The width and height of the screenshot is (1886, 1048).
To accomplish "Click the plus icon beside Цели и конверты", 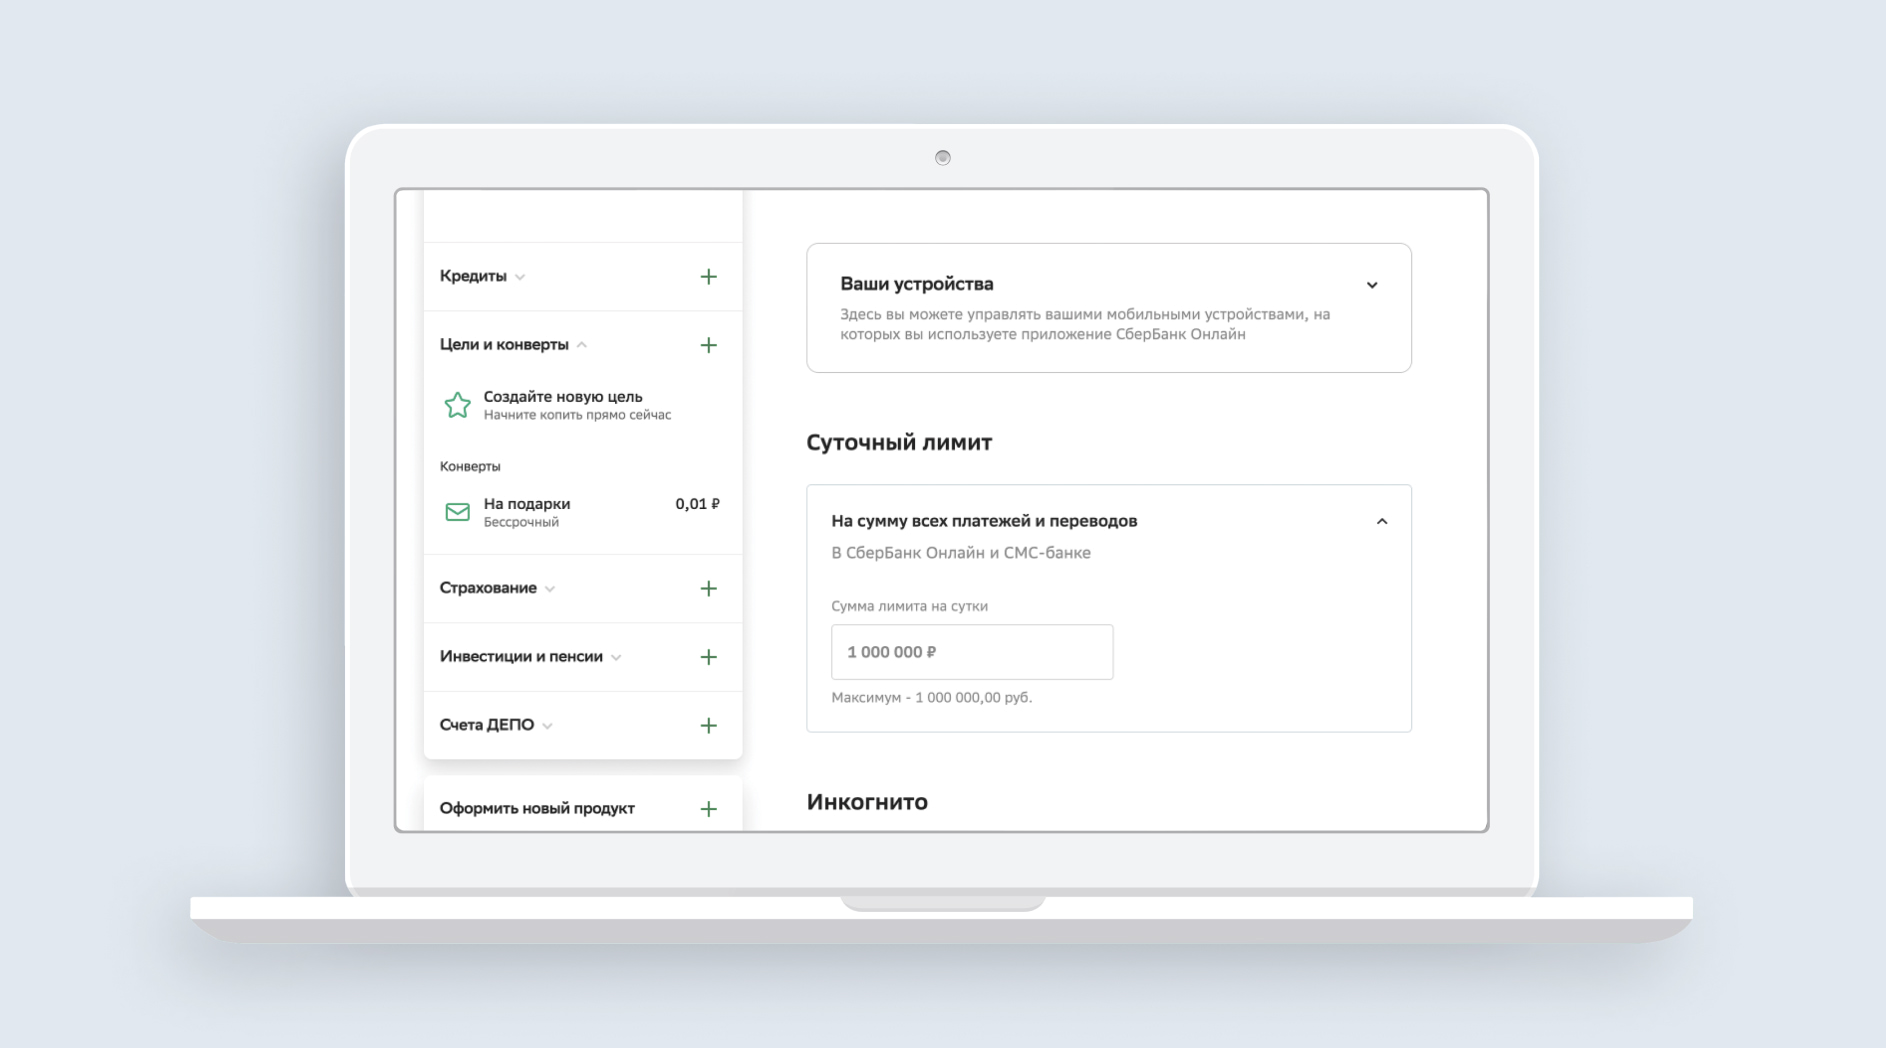I will [x=708, y=345].
